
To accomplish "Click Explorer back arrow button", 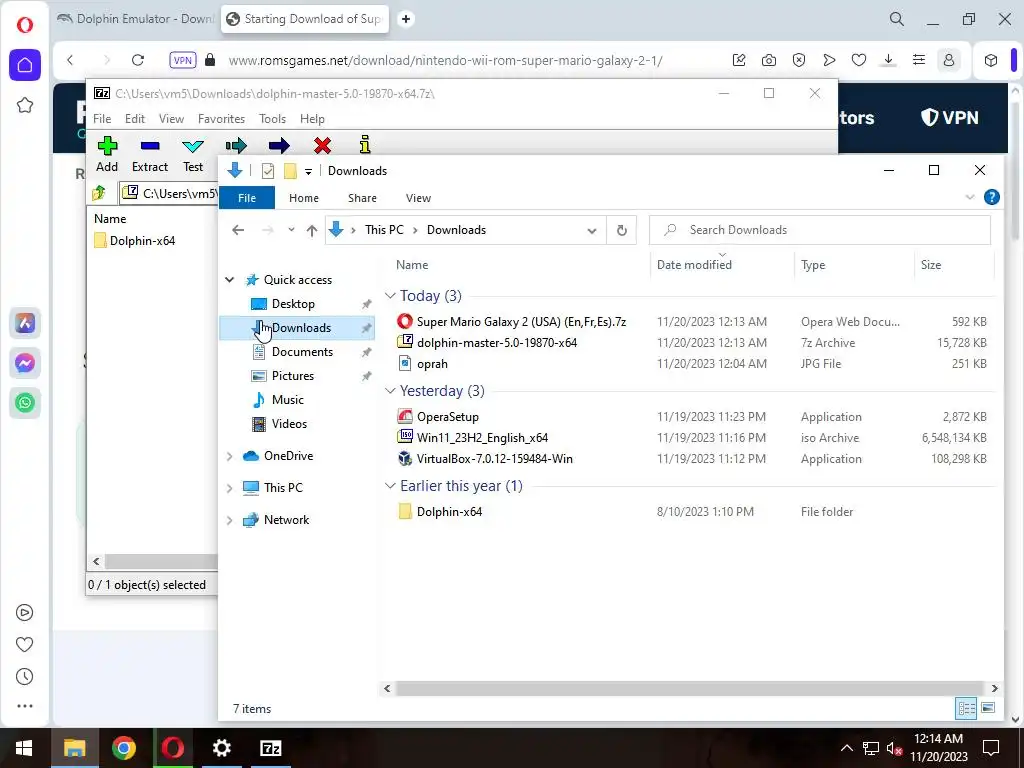I will [238, 230].
